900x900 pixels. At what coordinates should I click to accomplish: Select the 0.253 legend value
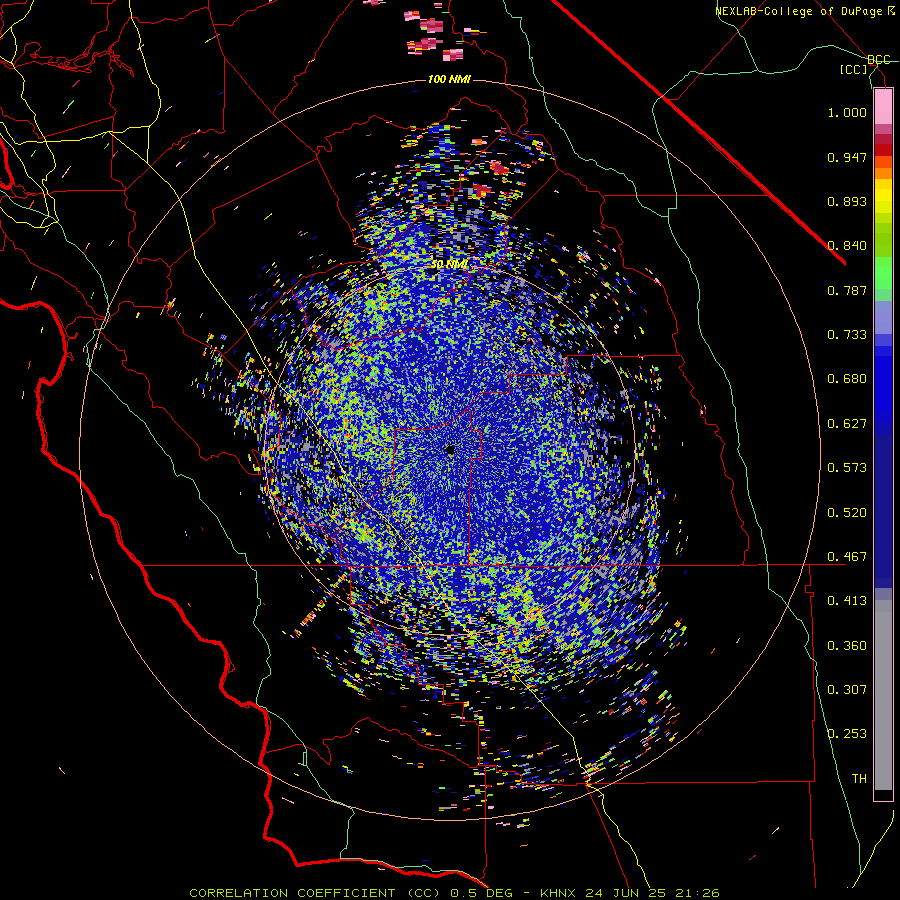tap(847, 734)
